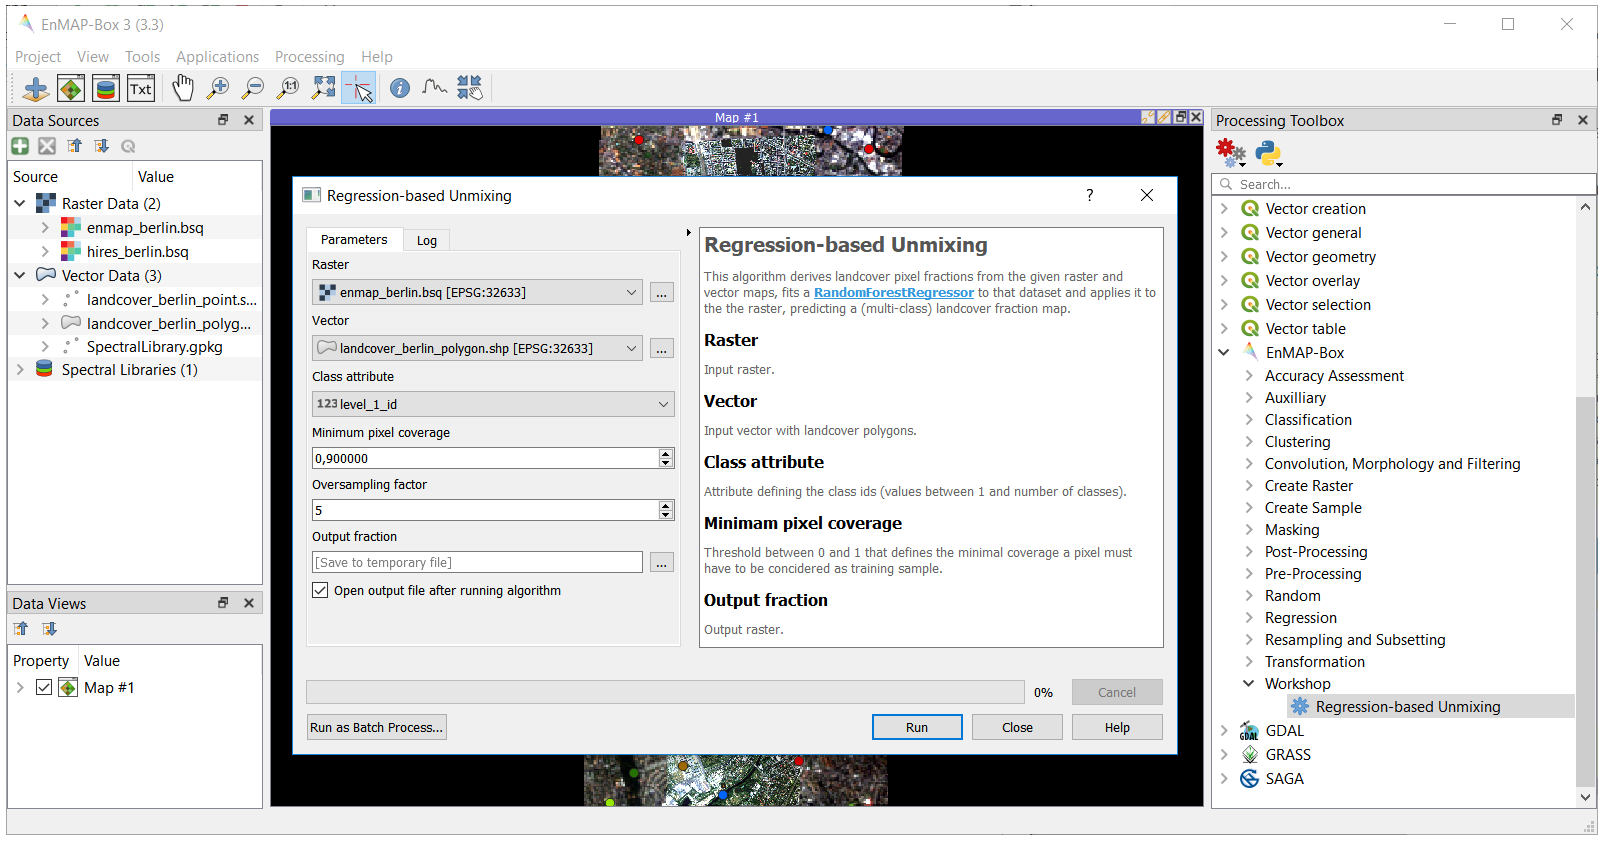
Task: Open the Raster layer combo box
Action: pyautogui.click(x=477, y=292)
